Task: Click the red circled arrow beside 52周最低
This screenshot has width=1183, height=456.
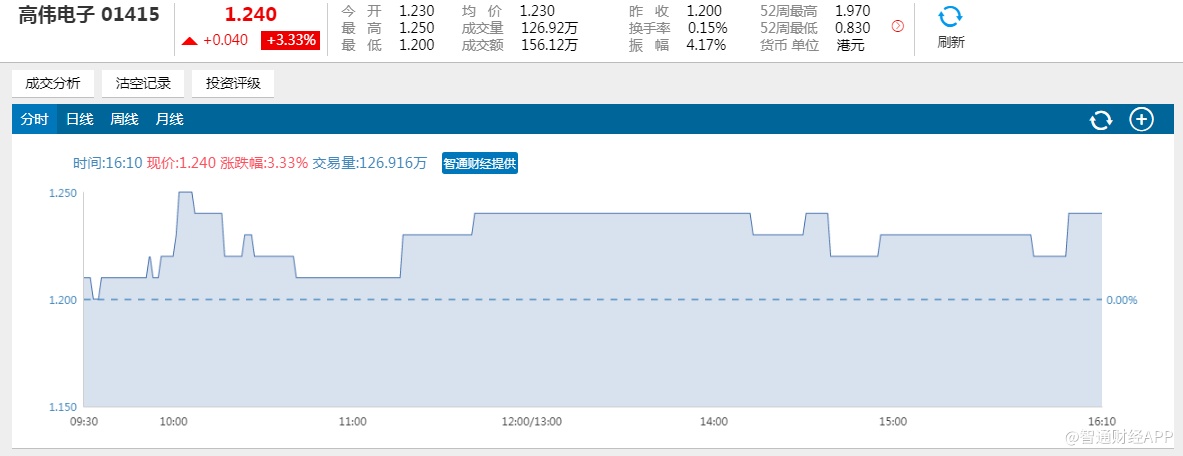Action: coord(897,26)
